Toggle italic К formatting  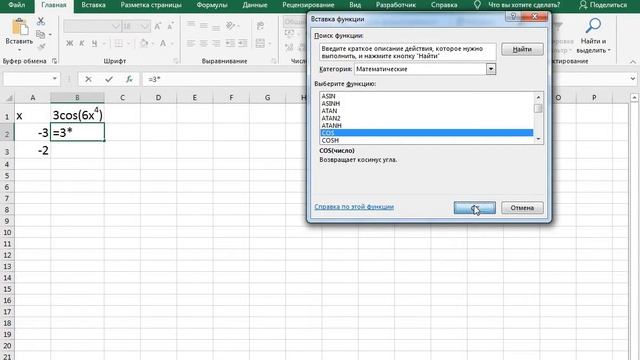pyautogui.click(x=82, y=43)
